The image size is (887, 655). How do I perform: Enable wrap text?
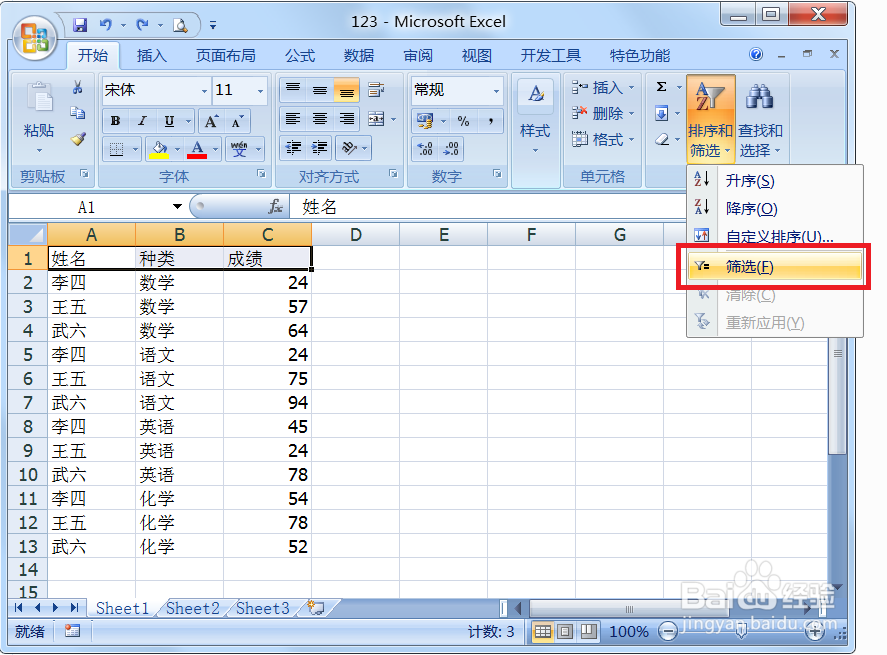(x=376, y=89)
